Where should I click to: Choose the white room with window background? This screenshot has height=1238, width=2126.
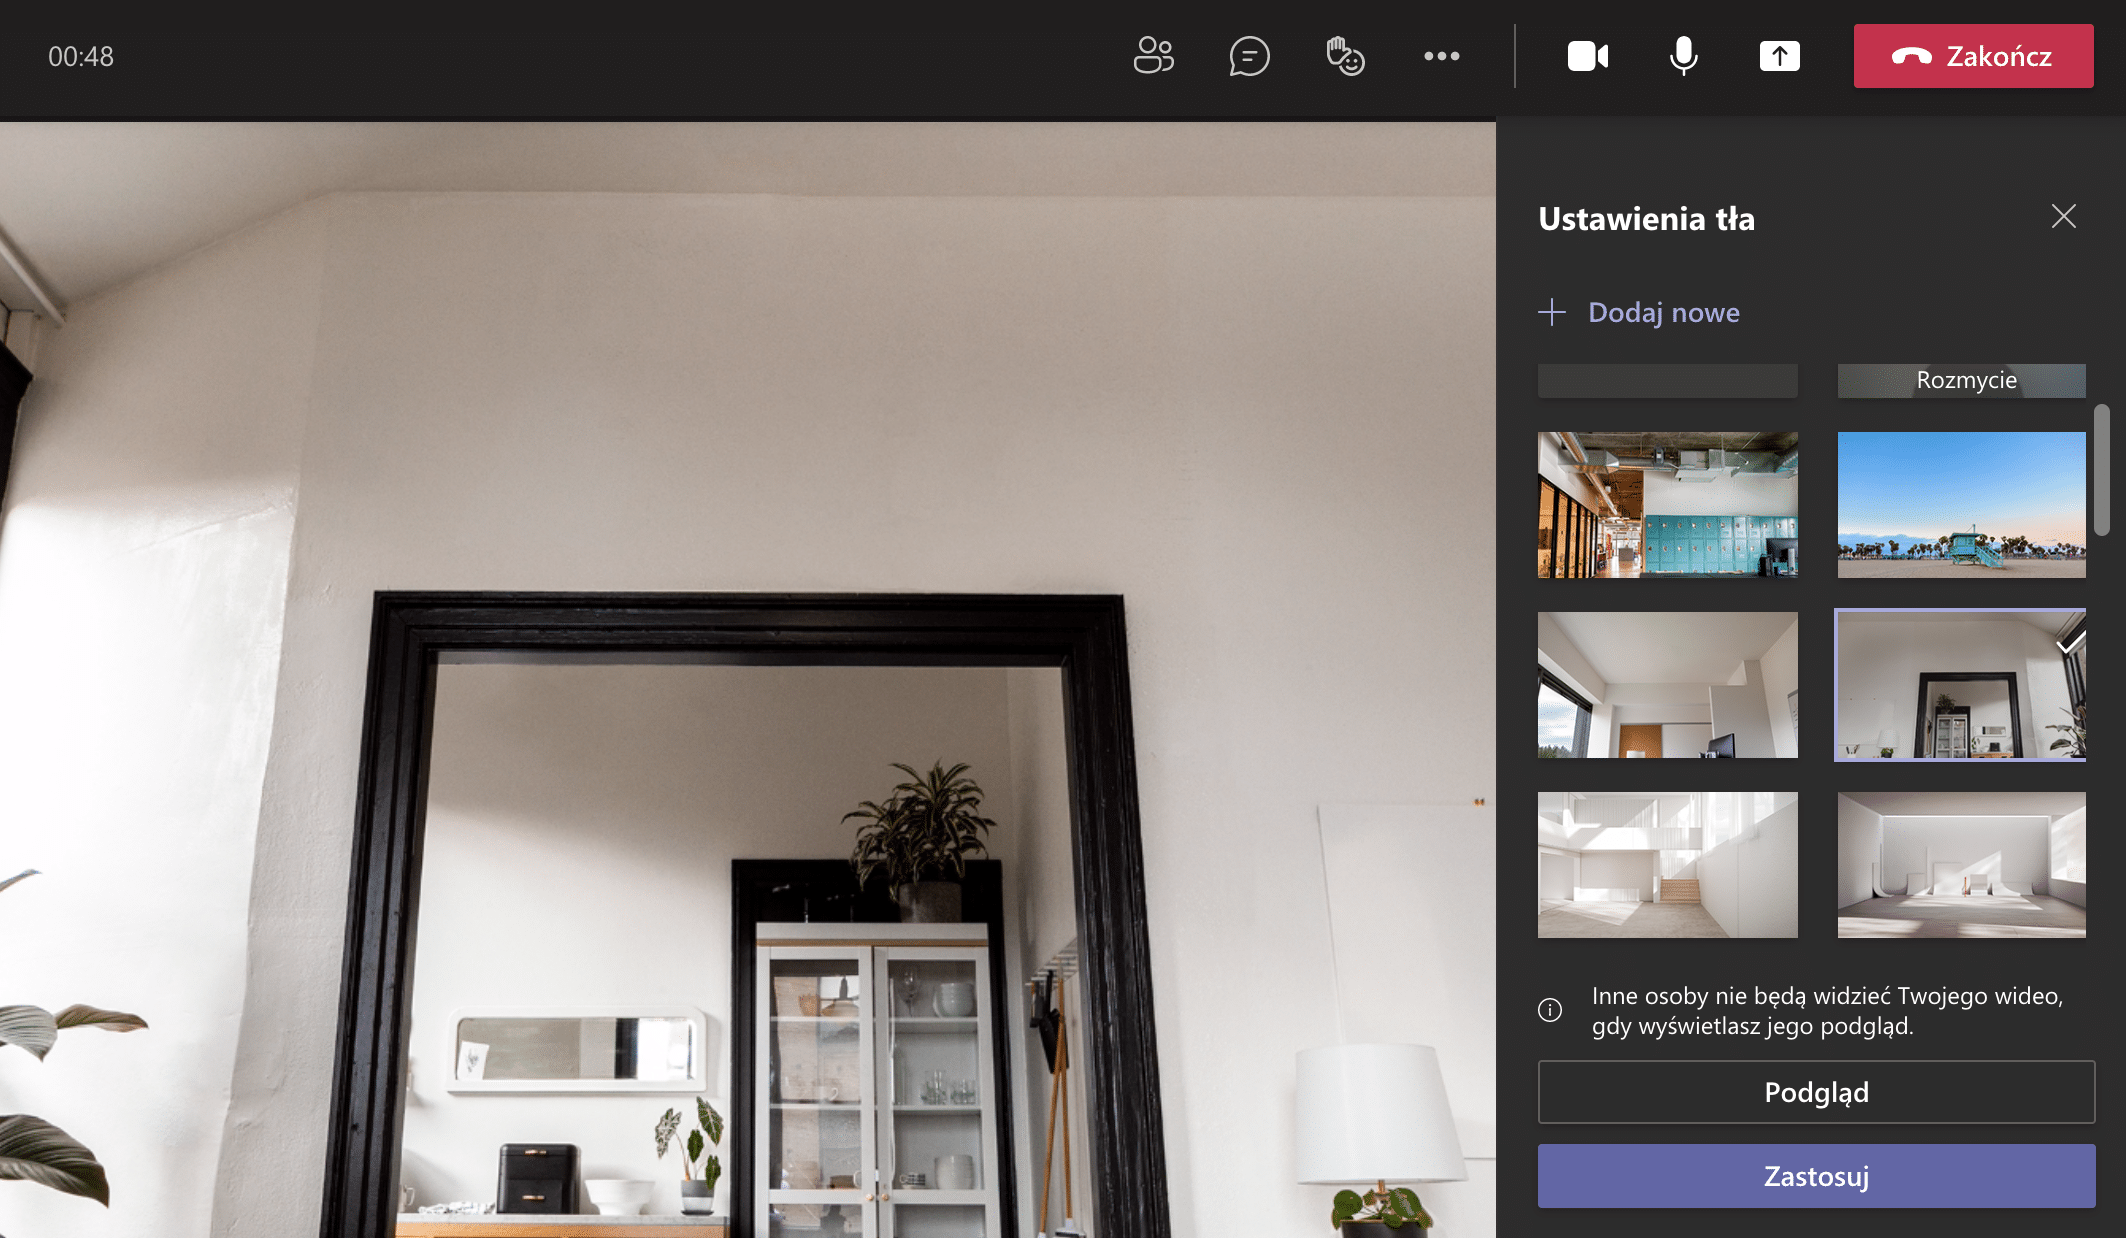coord(1667,685)
